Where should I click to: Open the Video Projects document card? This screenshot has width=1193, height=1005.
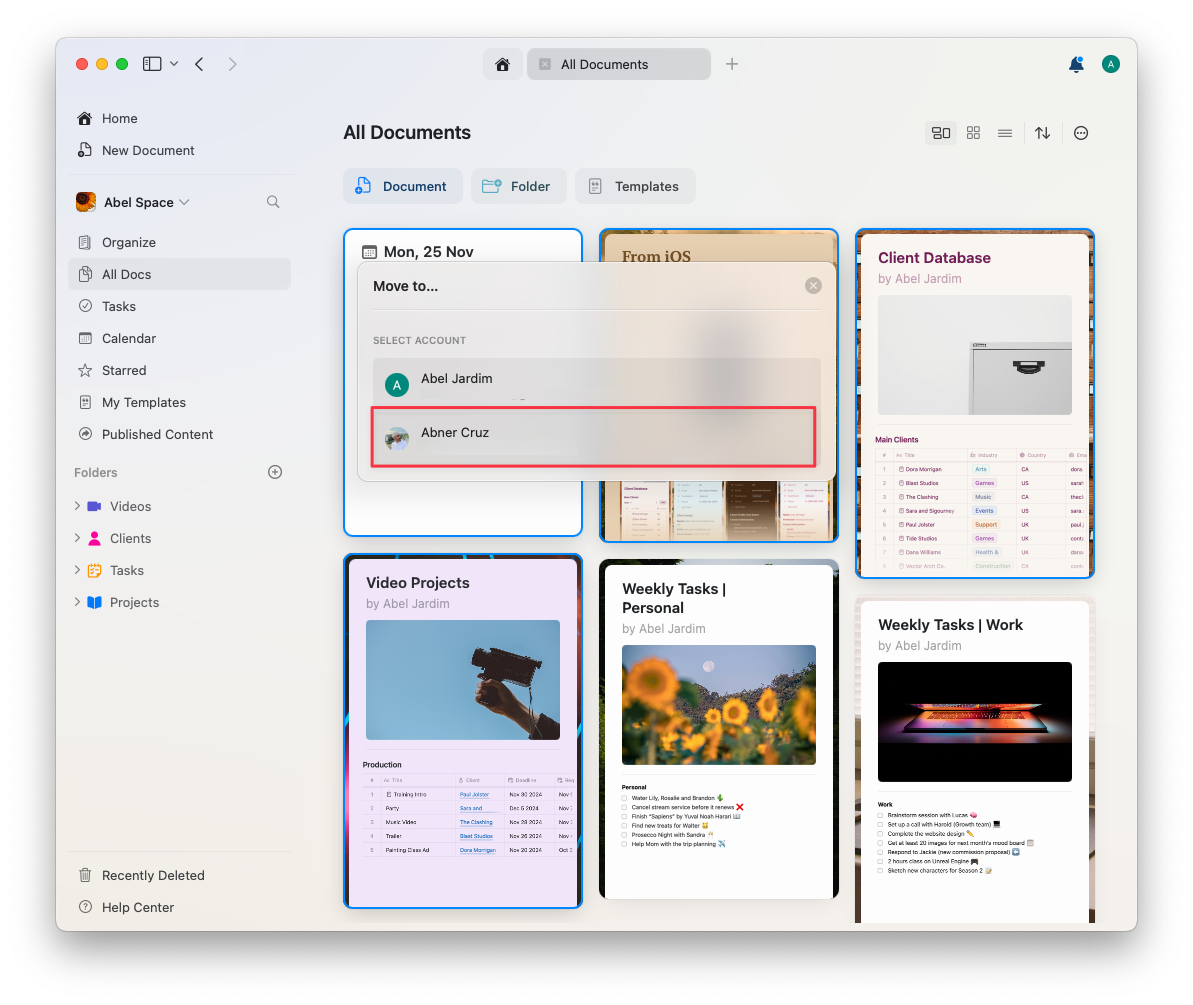463,730
